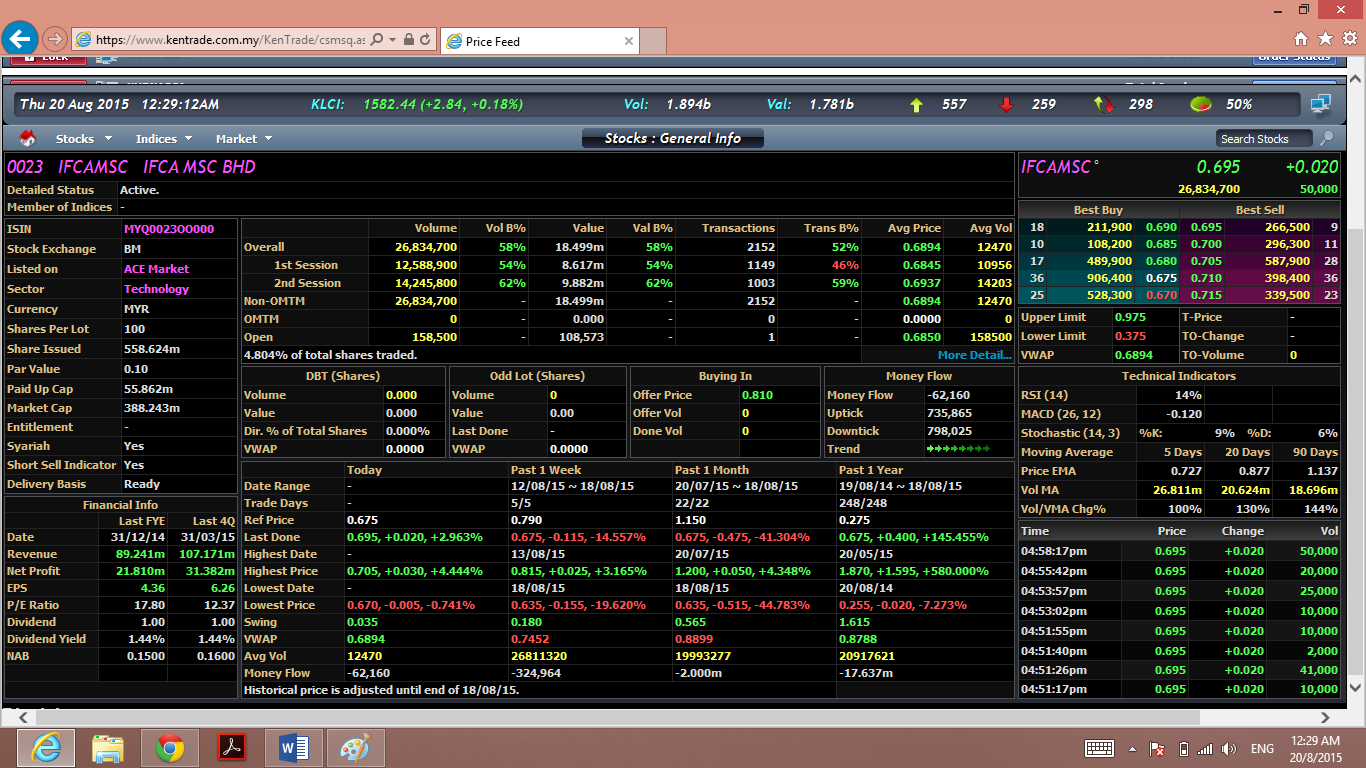
Task: Click the ISIN value MYQ0023OO000
Action: (x=169, y=229)
